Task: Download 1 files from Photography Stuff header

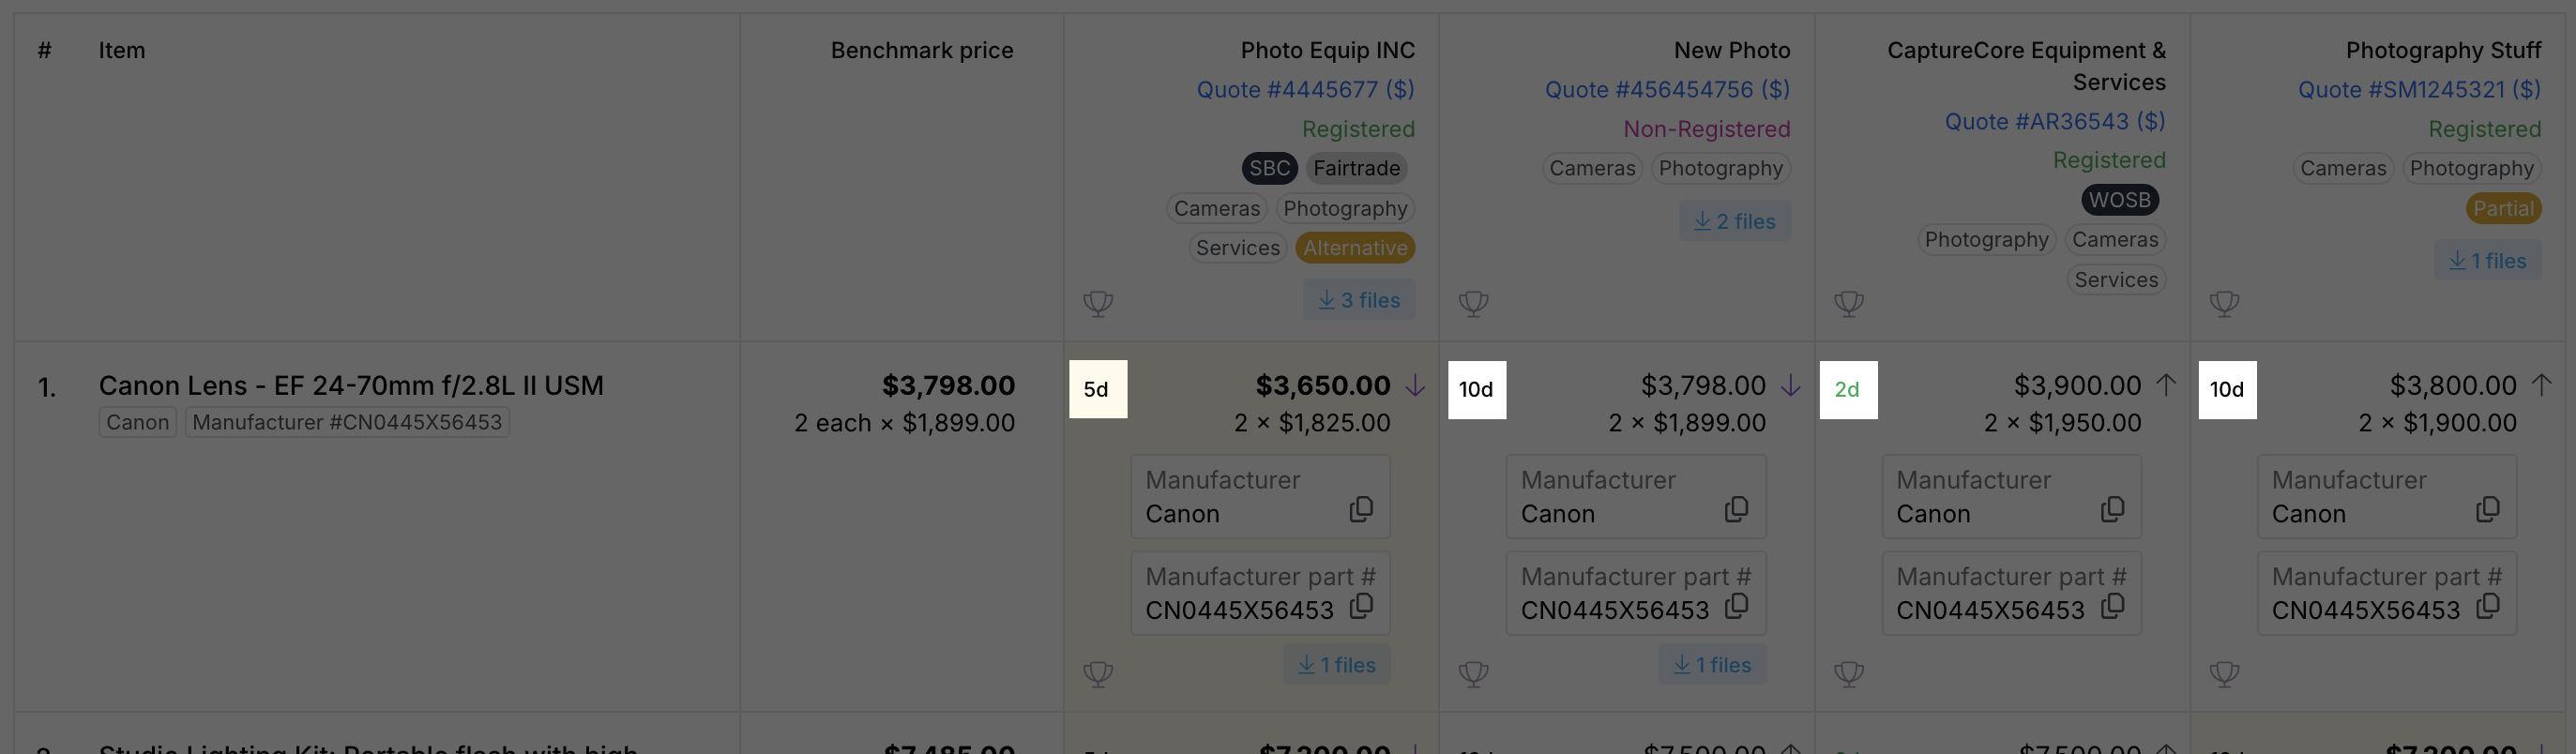Action: tap(2487, 260)
